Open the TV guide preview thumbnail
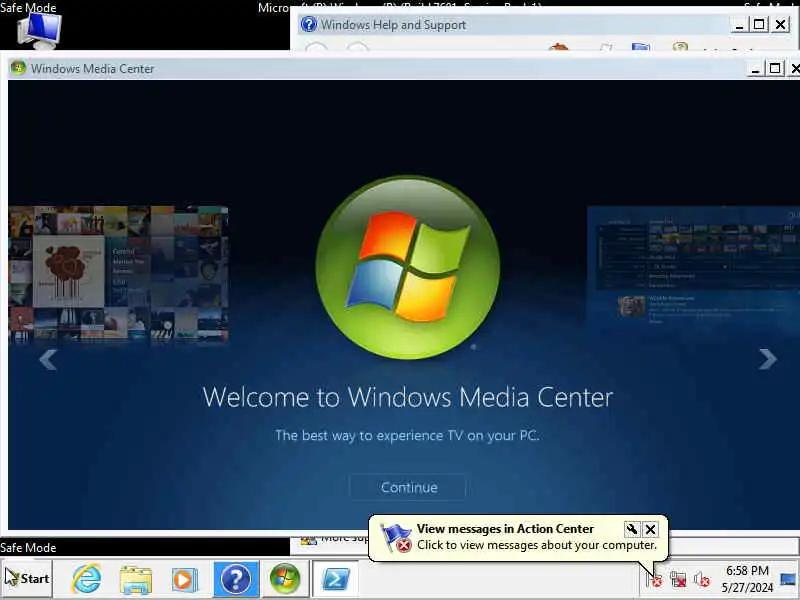Screen dimensions: 800x600 click(x=693, y=265)
